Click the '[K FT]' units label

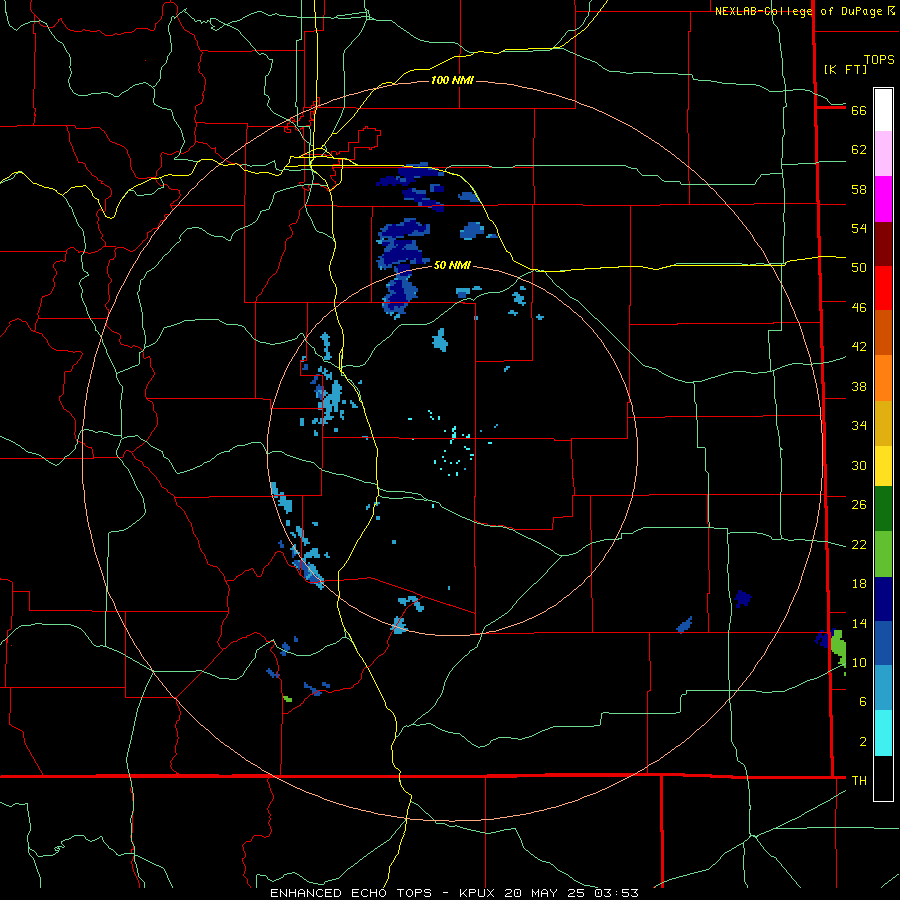coord(845,69)
